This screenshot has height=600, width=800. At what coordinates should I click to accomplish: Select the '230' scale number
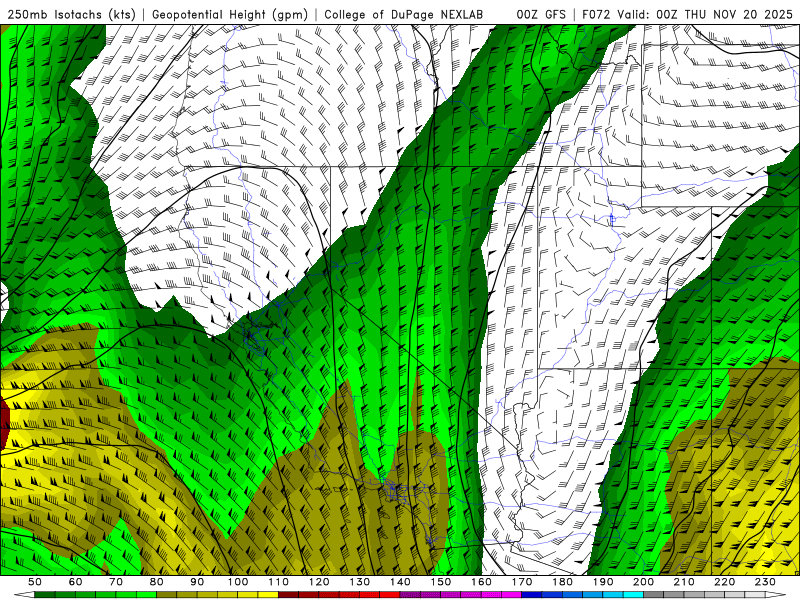(765, 582)
